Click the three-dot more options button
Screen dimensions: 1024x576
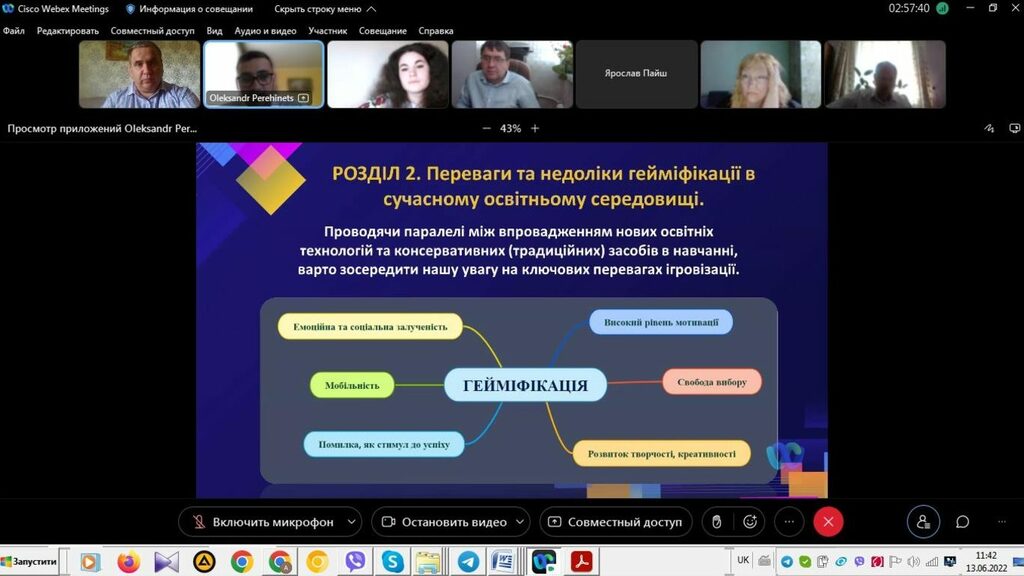pos(789,522)
